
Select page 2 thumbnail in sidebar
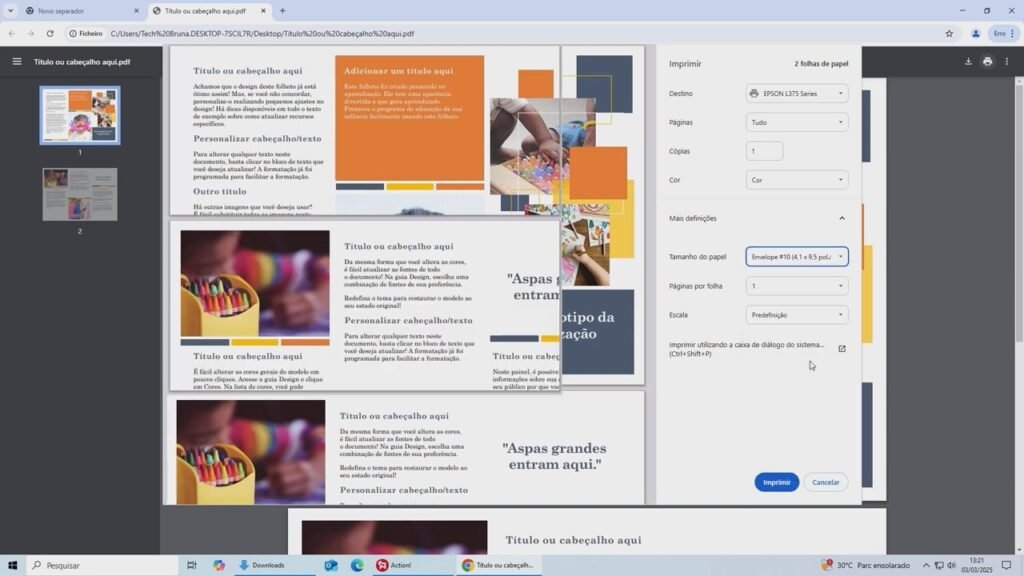pos(80,194)
